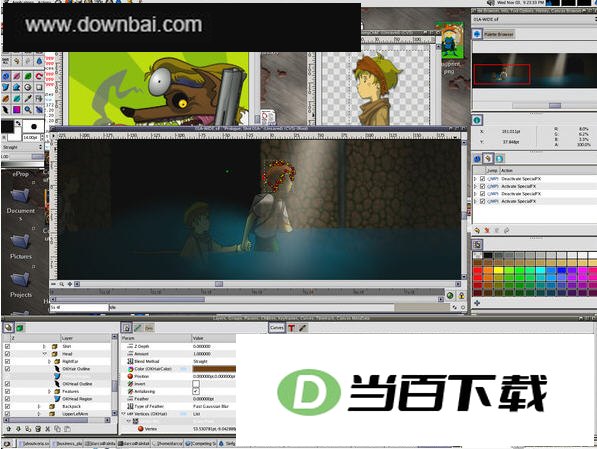Click the undo icon below history list
Image resolution: width=597 pixels, height=449 pixels.
point(477,230)
